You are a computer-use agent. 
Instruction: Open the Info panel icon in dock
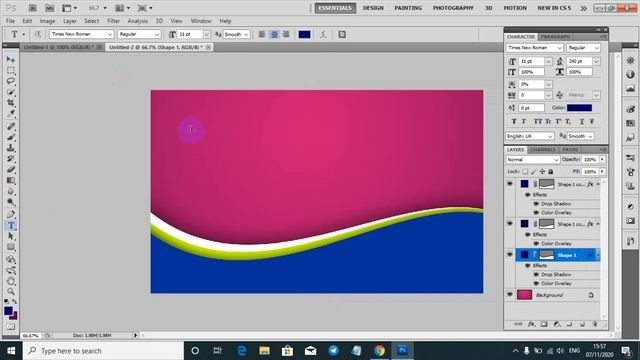tap(630, 74)
